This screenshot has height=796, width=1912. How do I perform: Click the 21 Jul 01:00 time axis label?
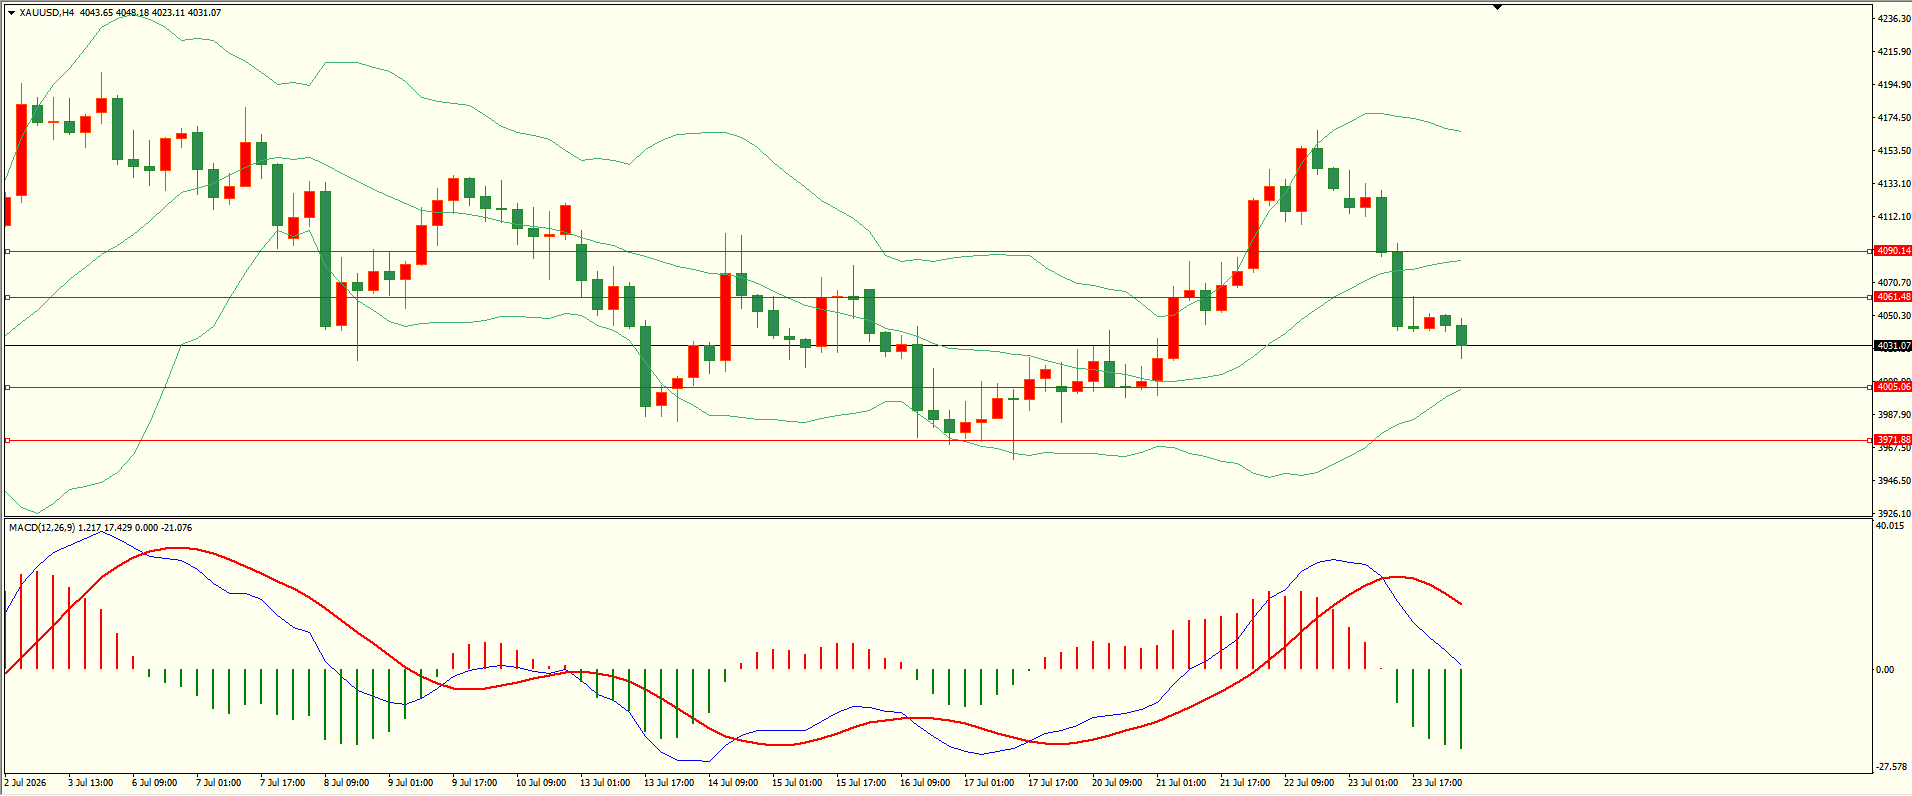pos(1181,783)
